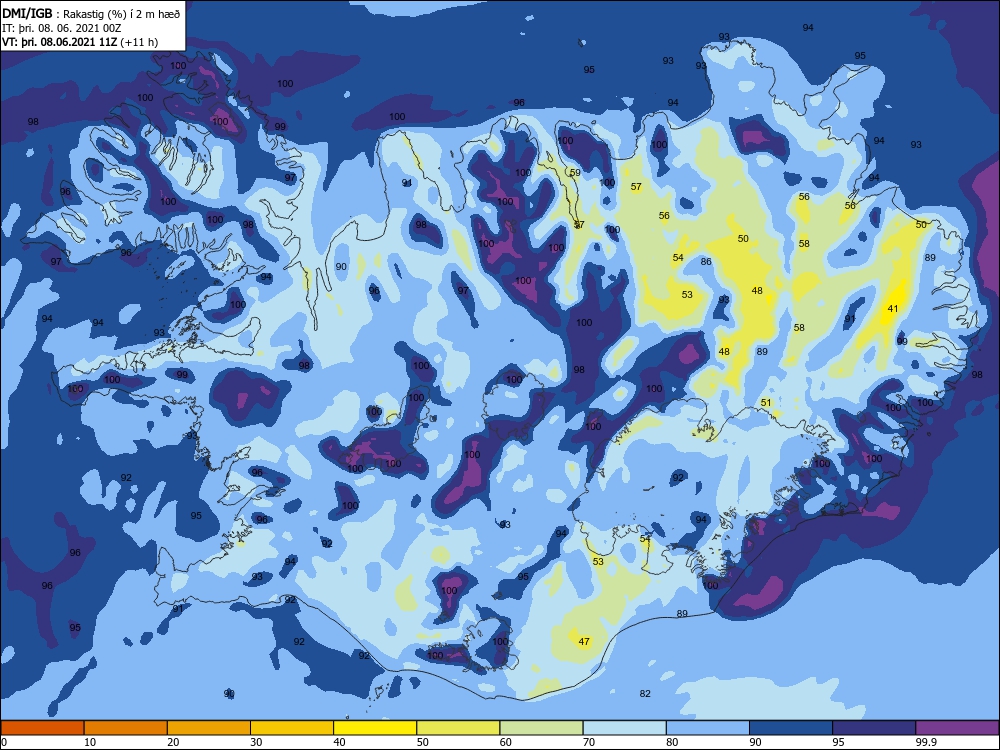
Task: Click the 40–50 bright yellow legend swatch
Action: pyautogui.click(x=375, y=728)
